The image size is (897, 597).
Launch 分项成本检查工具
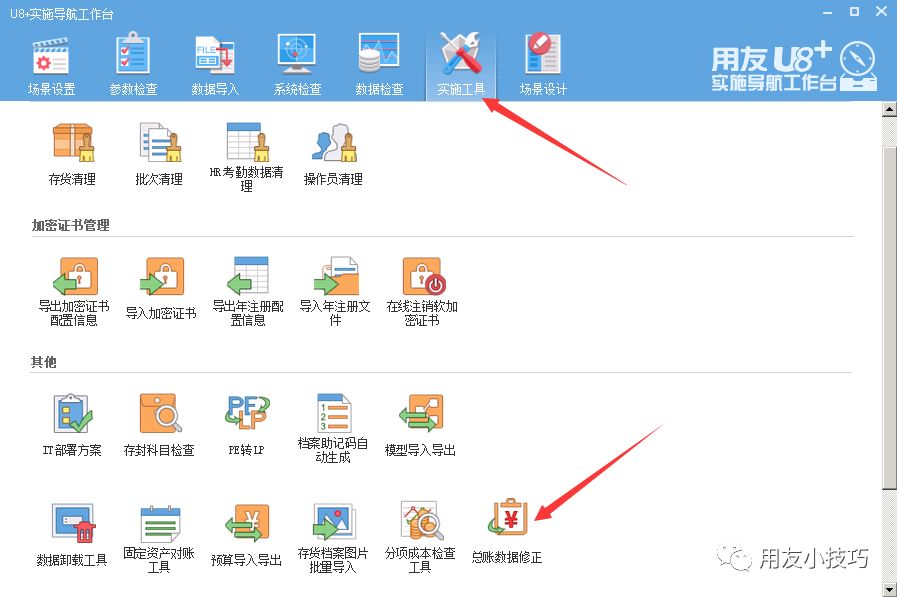pos(420,538)
